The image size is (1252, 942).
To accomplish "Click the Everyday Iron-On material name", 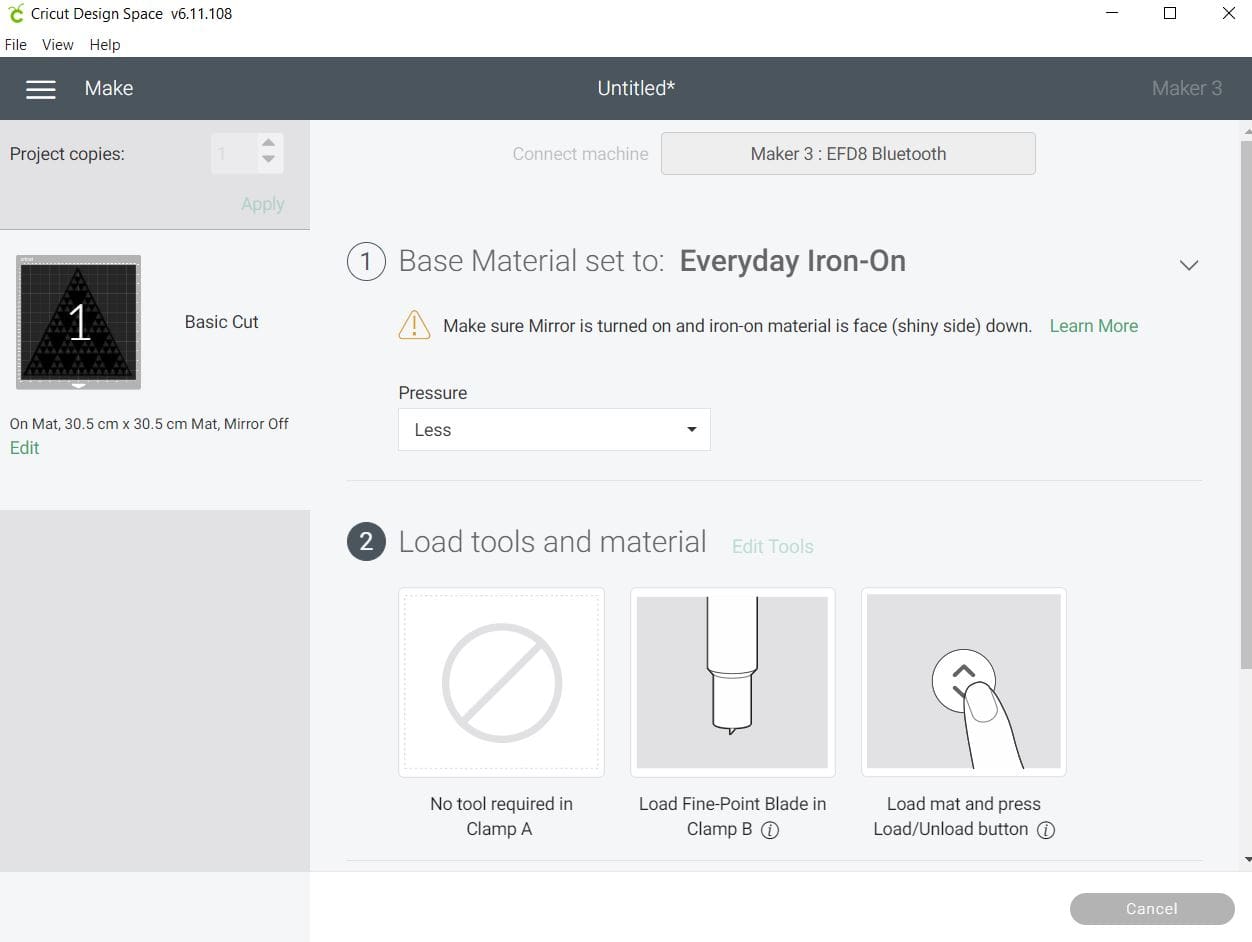I will coord(793,261).
